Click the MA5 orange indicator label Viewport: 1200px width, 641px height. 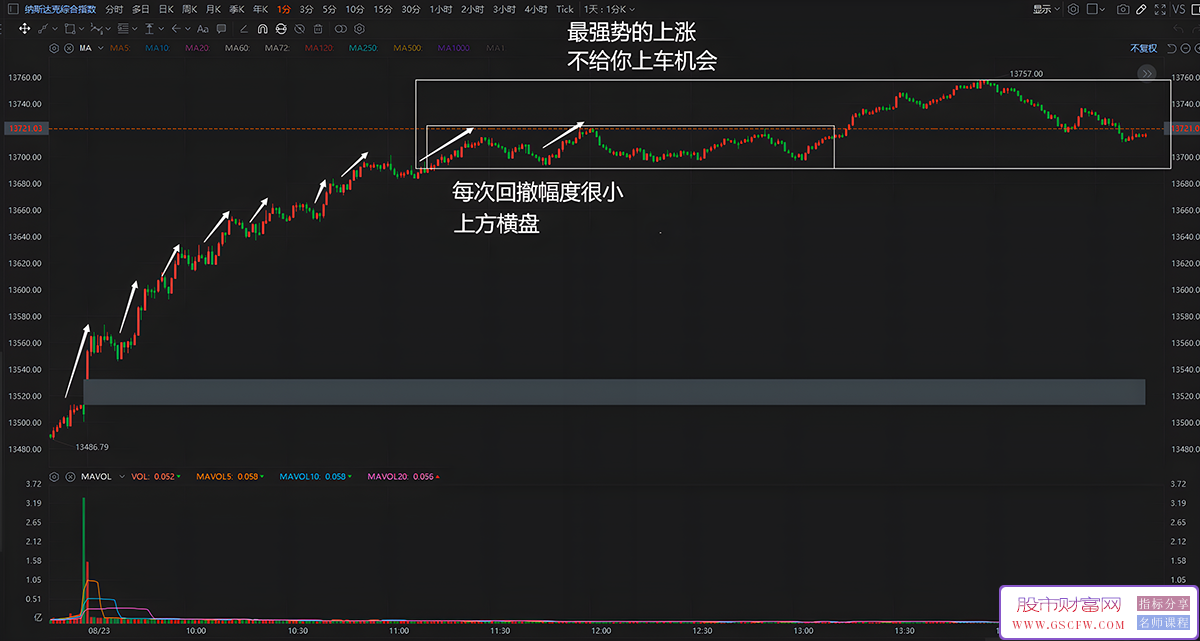[x=120, y=48]
